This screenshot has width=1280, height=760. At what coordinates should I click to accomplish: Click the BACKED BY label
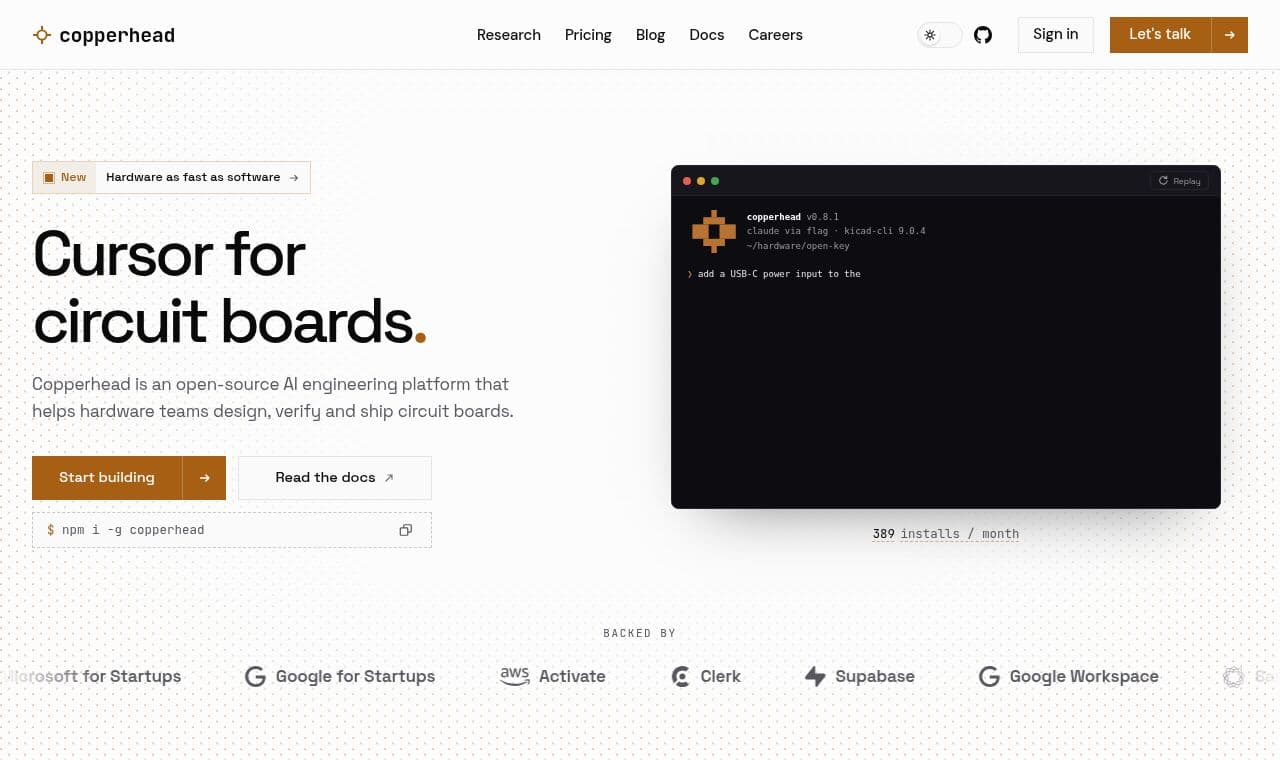[x=640, y=633]
